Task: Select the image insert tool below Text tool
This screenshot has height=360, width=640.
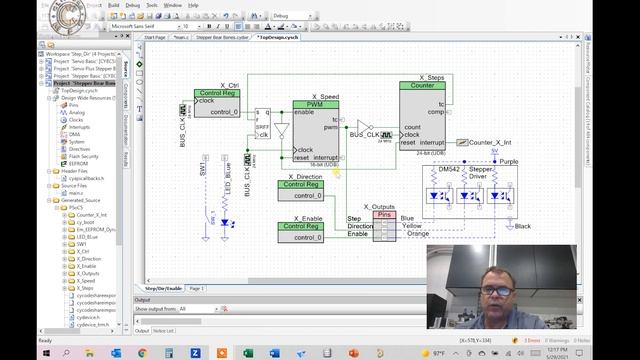Action: point(140,118)
